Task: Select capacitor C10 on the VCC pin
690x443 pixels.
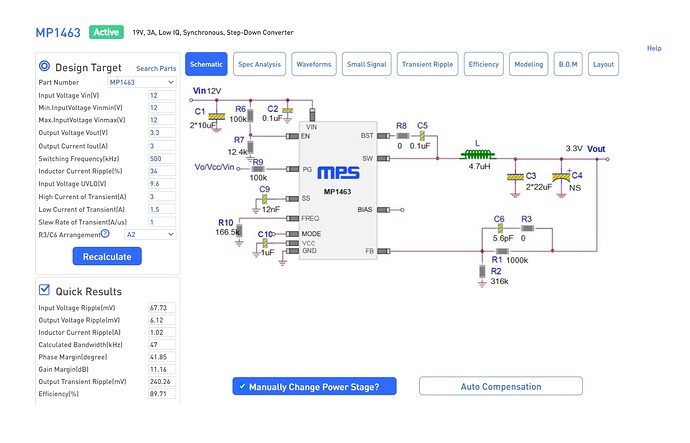Action: [265, 243]
